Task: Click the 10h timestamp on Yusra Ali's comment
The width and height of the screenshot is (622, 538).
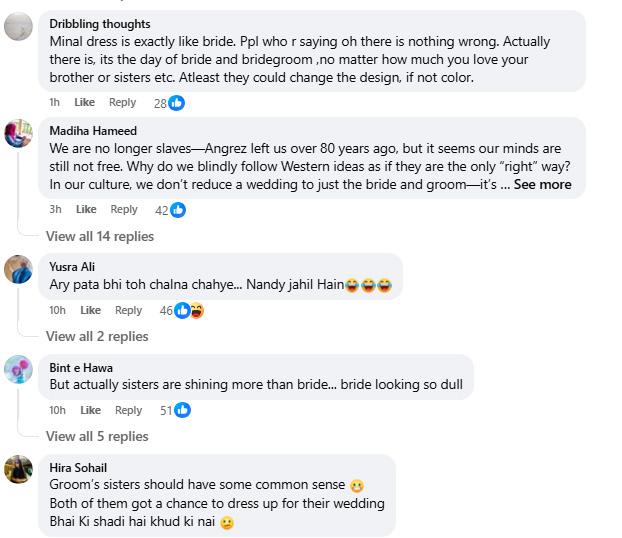Action: coord(58,311)
